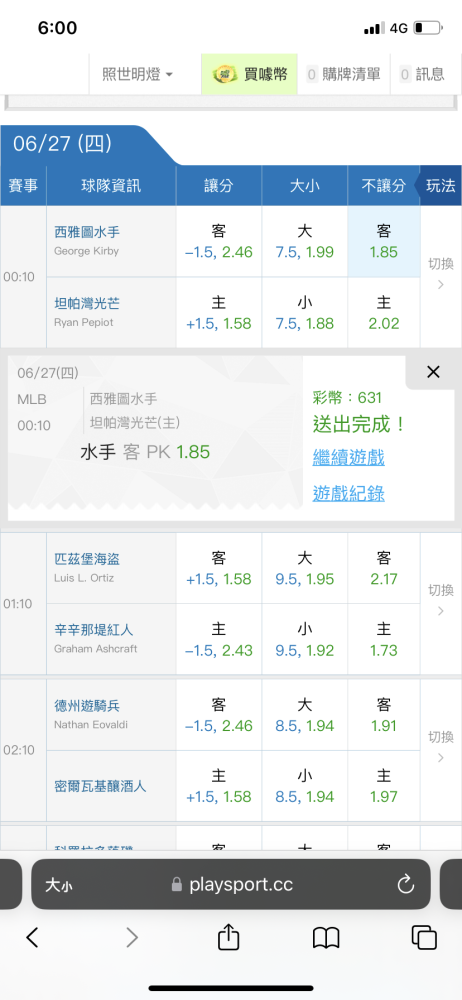Image resolution: width=462 pixels, height=1000 pixels.
Task: Tap the playsport.cc address field
Action: (x=230, y=884)
